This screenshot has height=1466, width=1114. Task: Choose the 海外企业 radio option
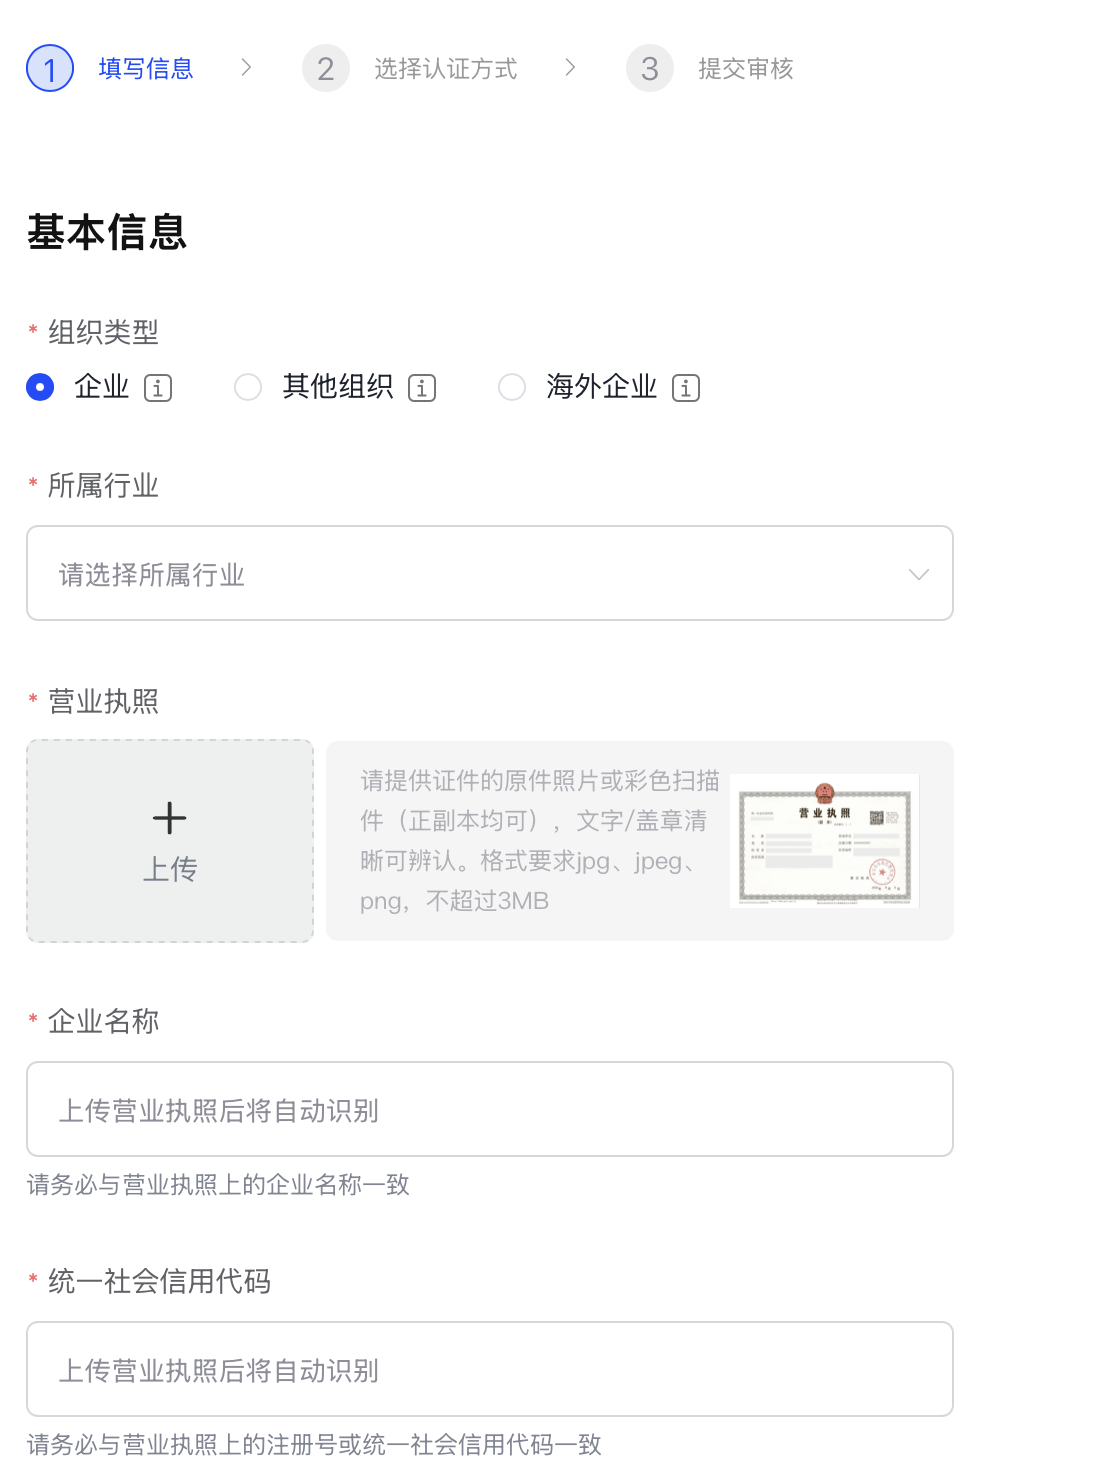click(512, 387)
